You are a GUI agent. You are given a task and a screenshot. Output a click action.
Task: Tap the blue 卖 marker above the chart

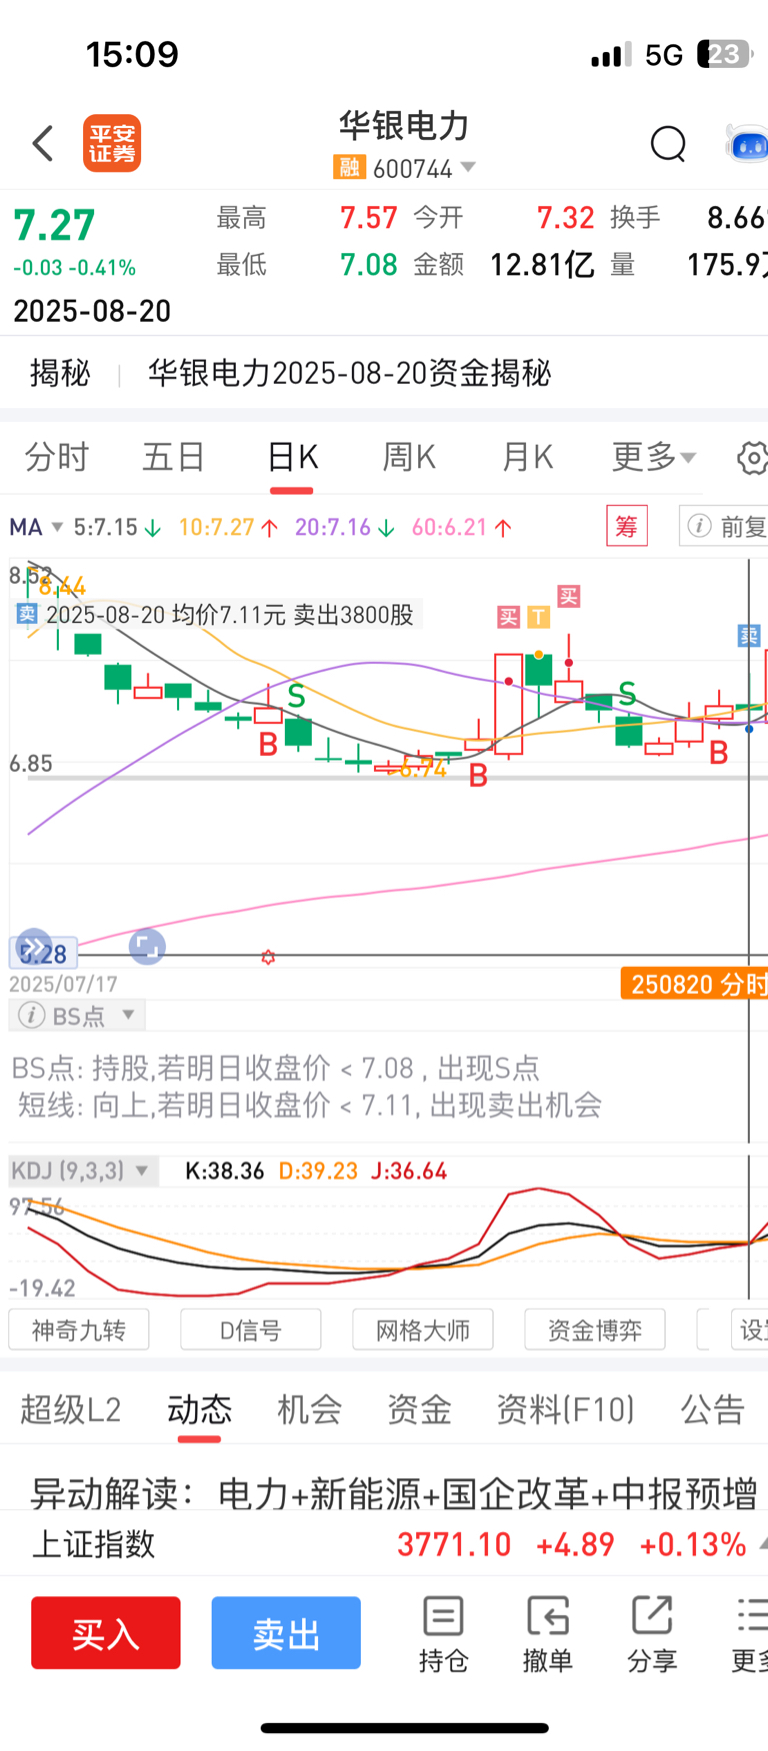(750, 635)
